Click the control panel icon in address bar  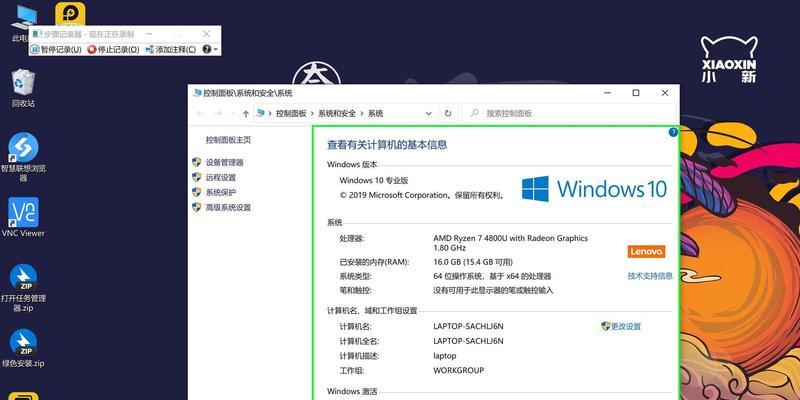point(261,114)
